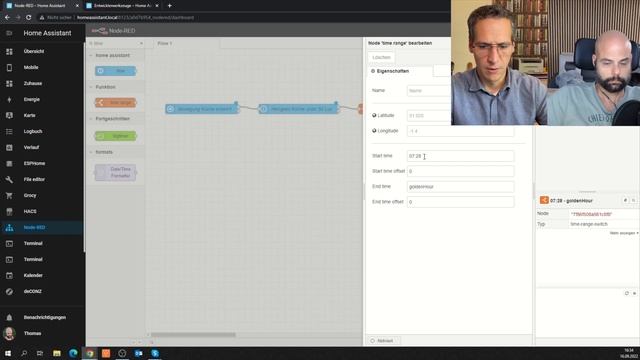The image size is (640, 360).
Task: Select the Node-RED sidebar entry
Action: [42, 227]
